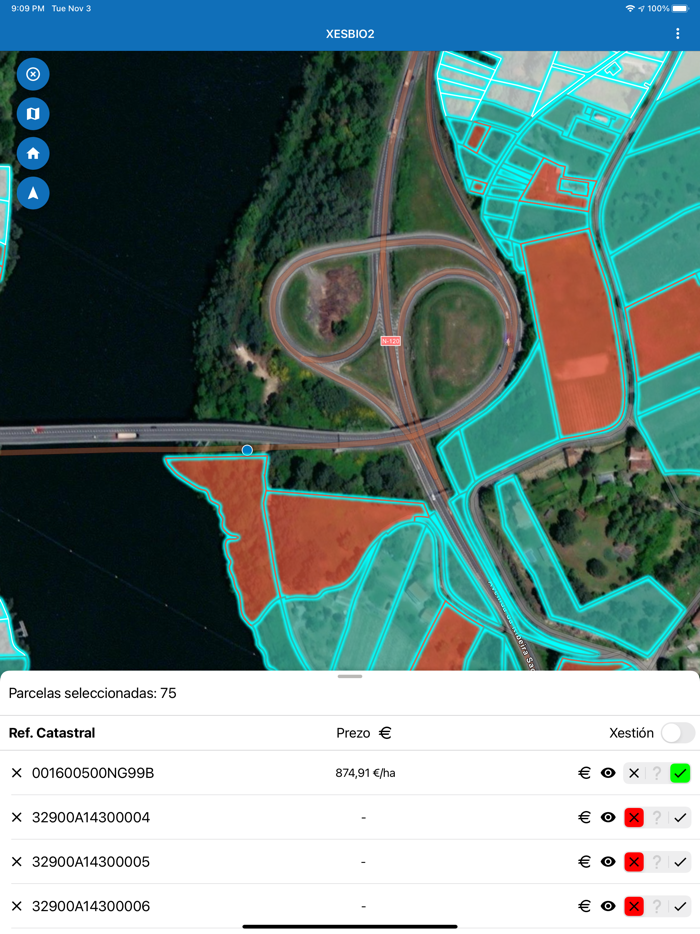Select green check for parcel 001600500NG99B
The image size is (700, 934).
pyautogui.click(x=680, y=773)
